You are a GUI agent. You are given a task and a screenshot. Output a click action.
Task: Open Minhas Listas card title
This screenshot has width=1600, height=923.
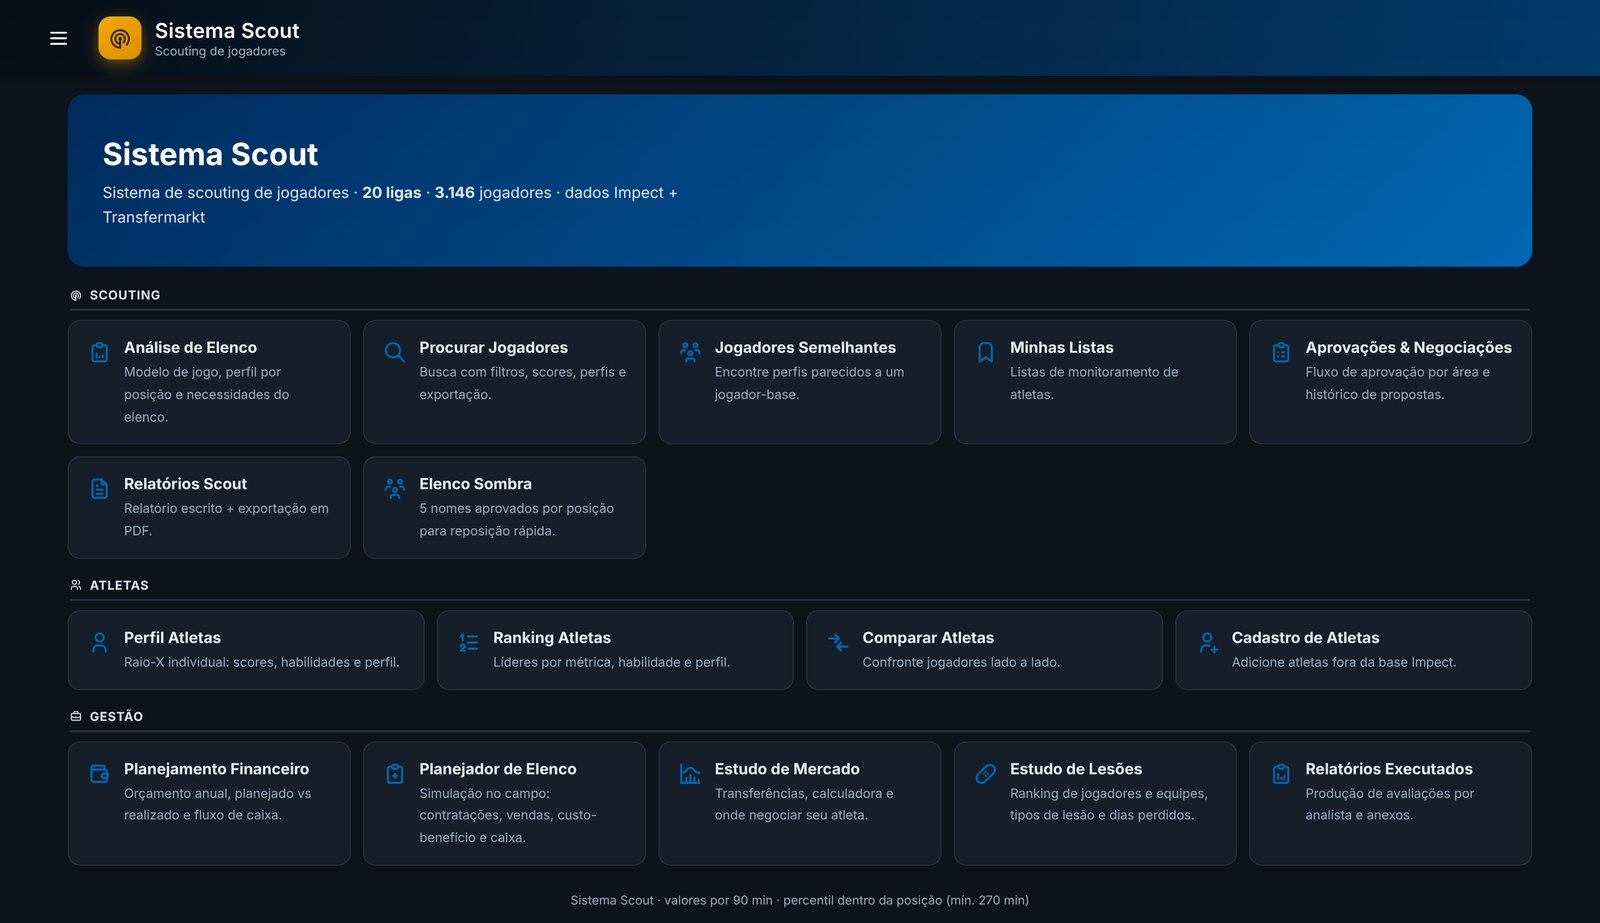(x=1061, y=347)
